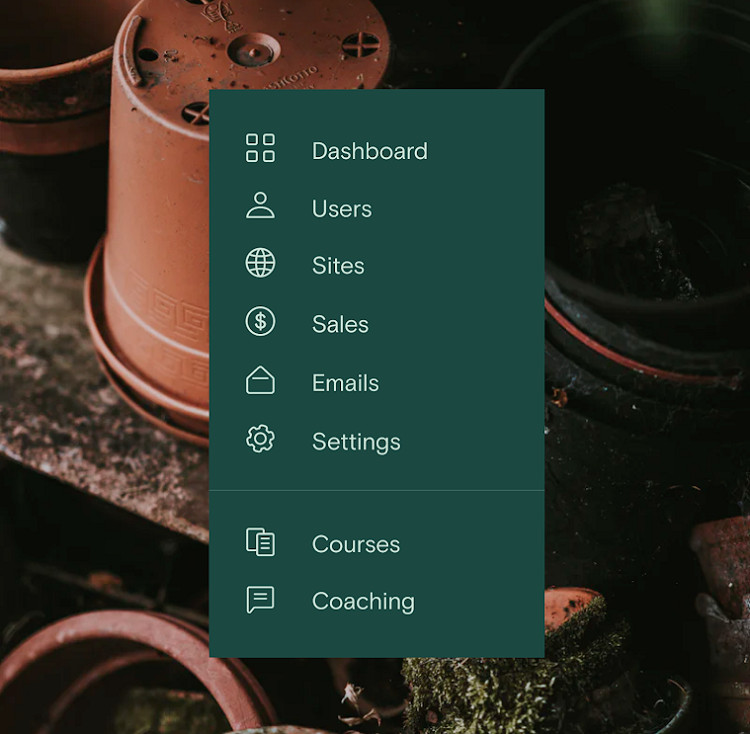Screen dimensions: 750x734
Task: Select the Courses menu label
Action: point(356,544)
